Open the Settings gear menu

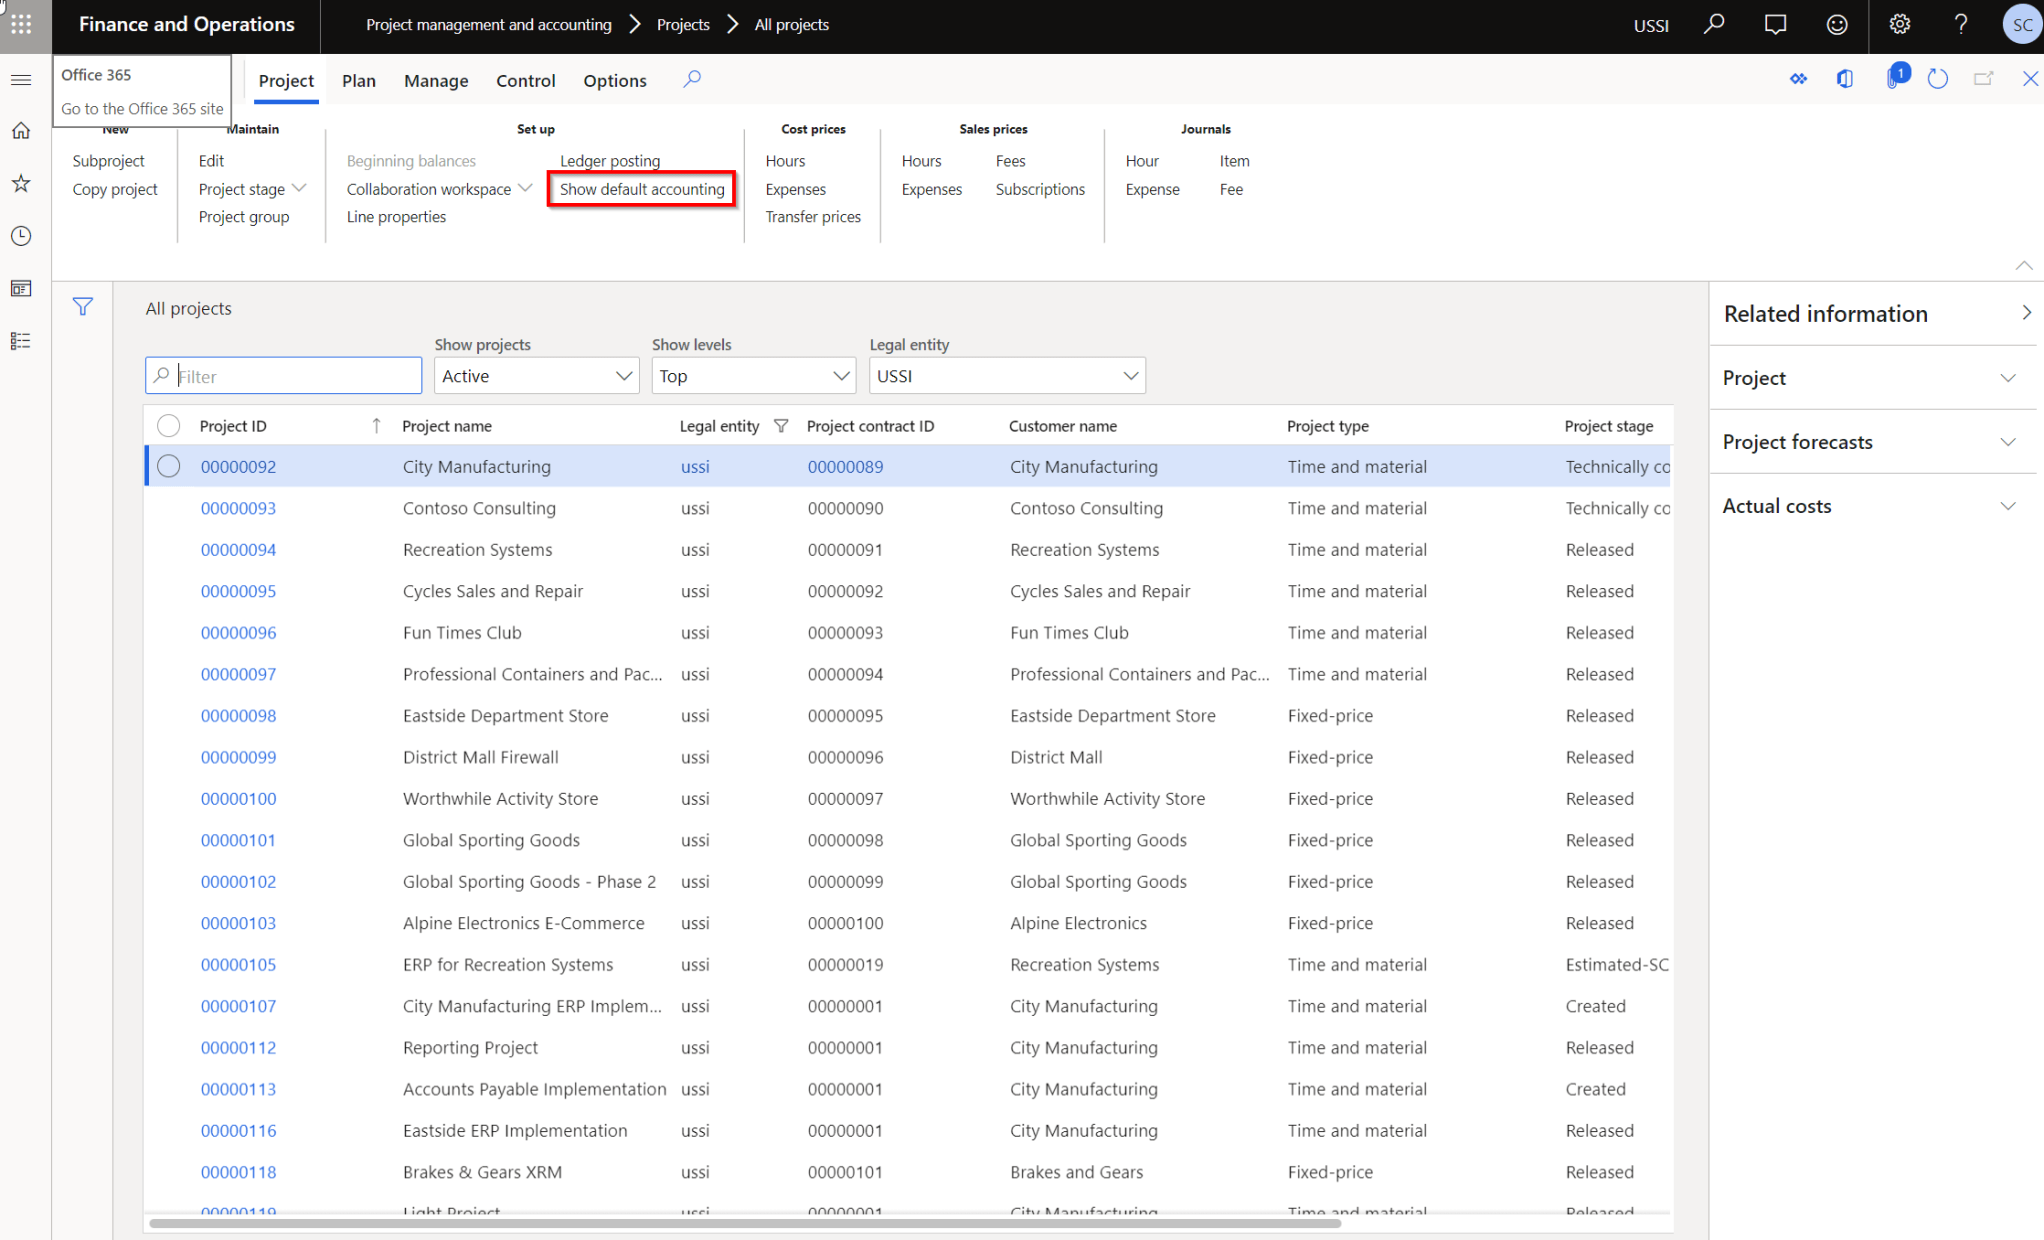[x=1899, y=24]
